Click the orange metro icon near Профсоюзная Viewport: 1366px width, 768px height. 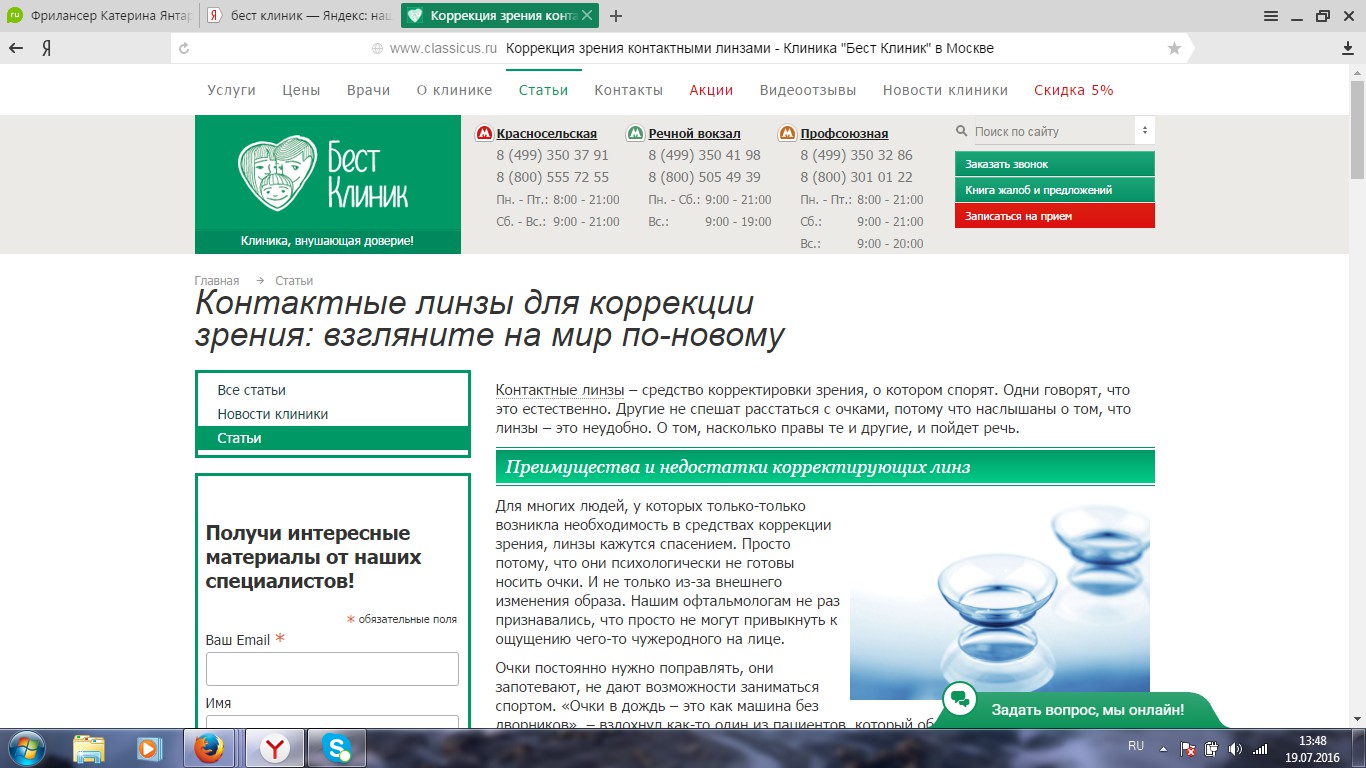pos(787,133)
